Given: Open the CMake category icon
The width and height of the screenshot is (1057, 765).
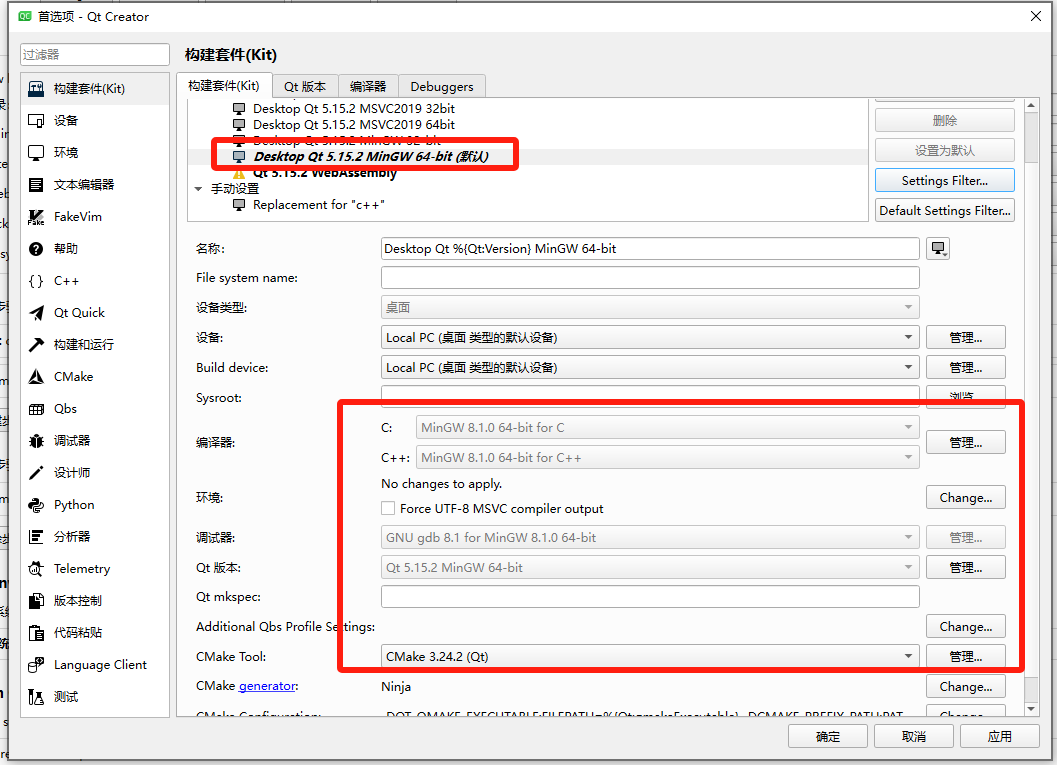Looking at the screenshot, I should pyautogui.click(x=36, y=377).
